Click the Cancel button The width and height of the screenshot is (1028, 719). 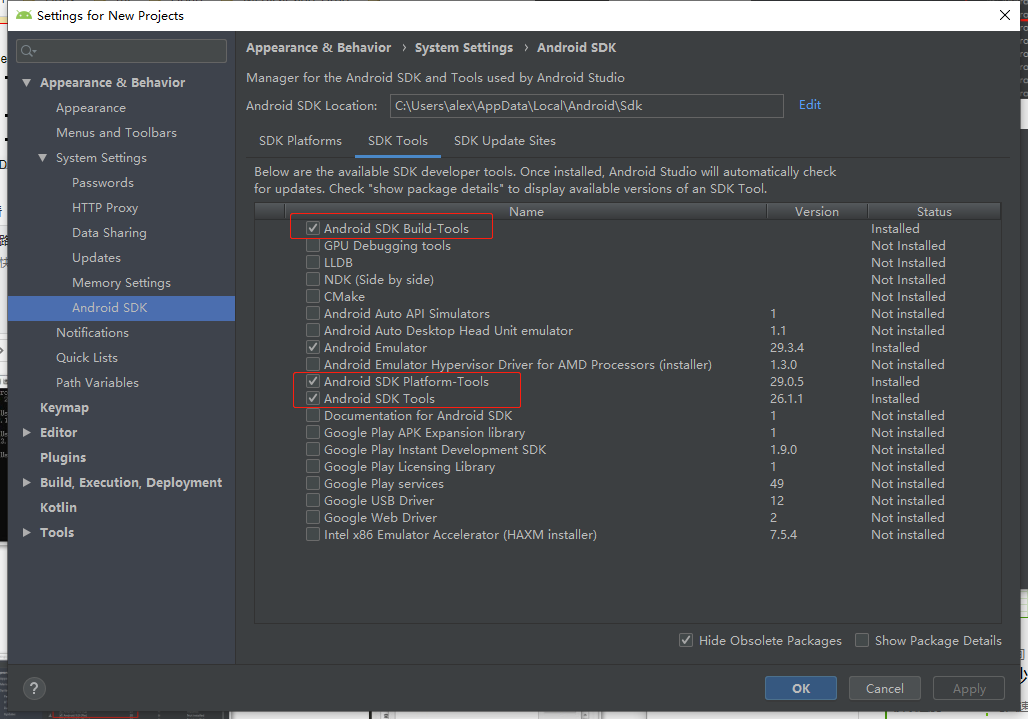tap(884, 688)
